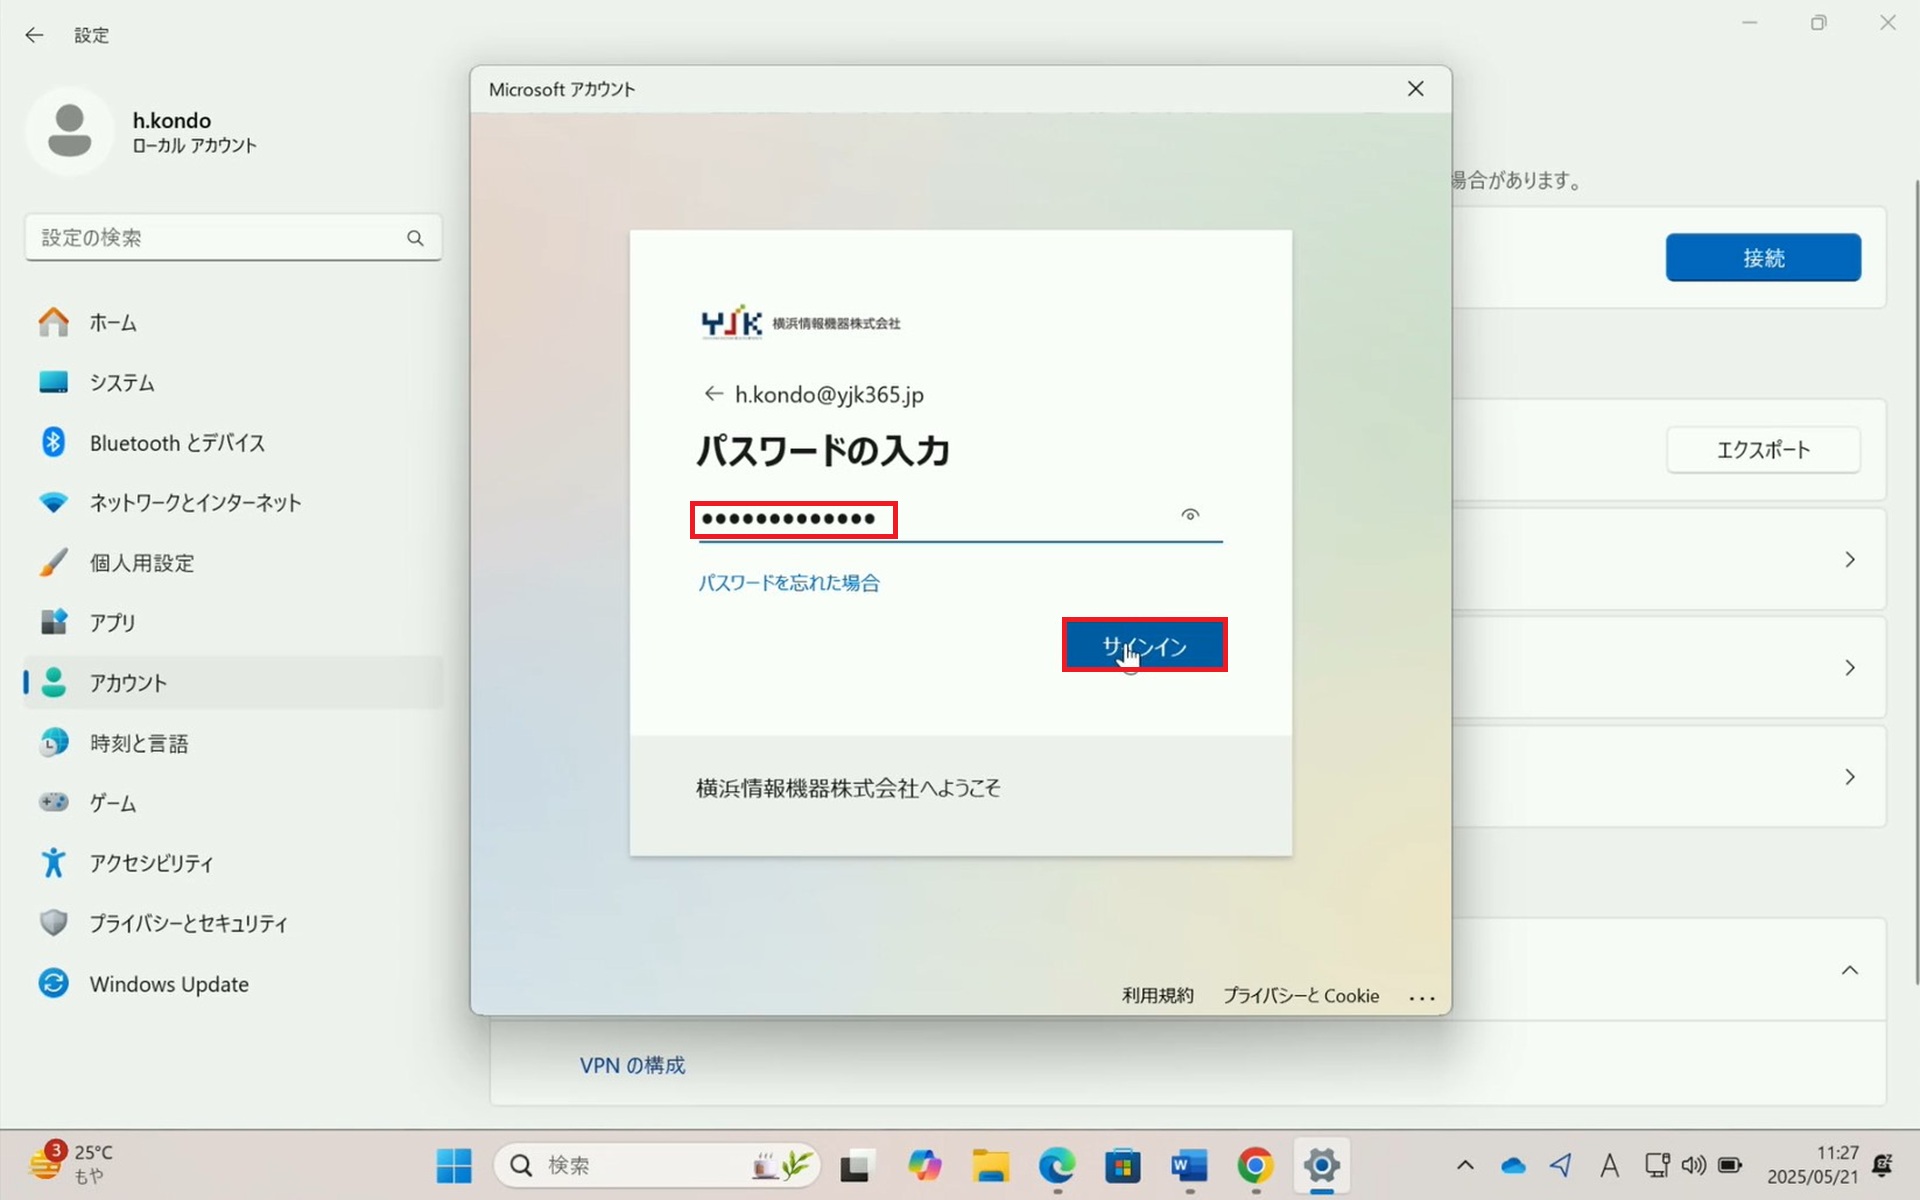Click the 接続 button in Settings window

click(1763, 258)
